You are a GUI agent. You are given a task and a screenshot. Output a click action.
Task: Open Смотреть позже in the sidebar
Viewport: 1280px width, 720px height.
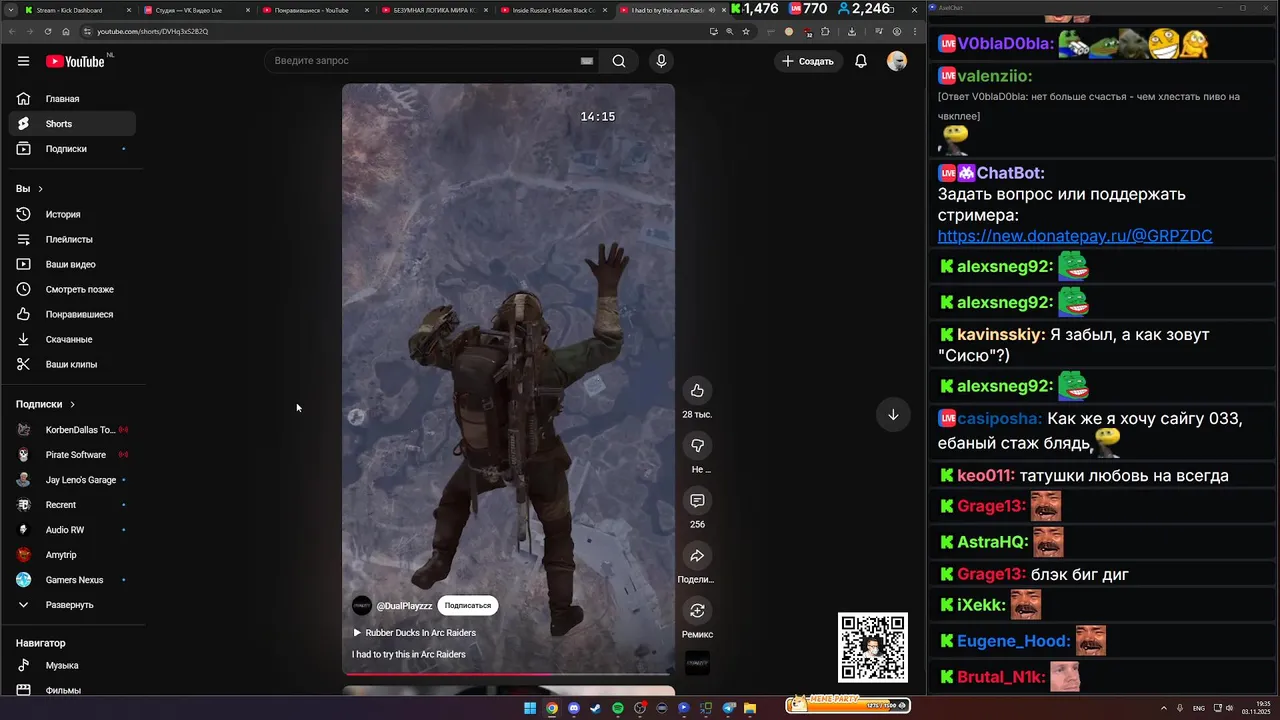tap(72, 289)
